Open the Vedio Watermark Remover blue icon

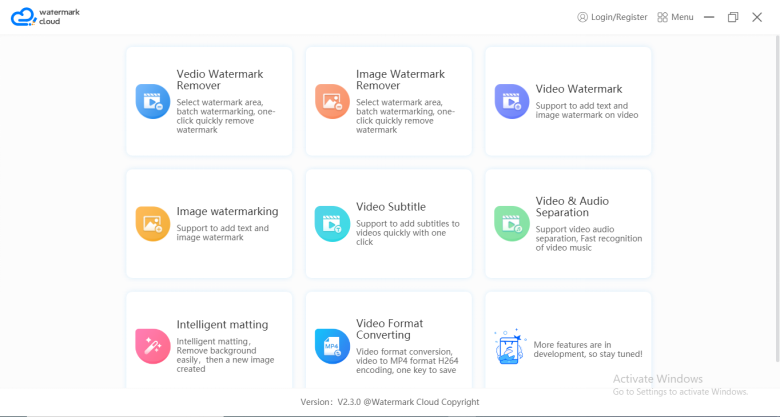click(x=153, y=102)
